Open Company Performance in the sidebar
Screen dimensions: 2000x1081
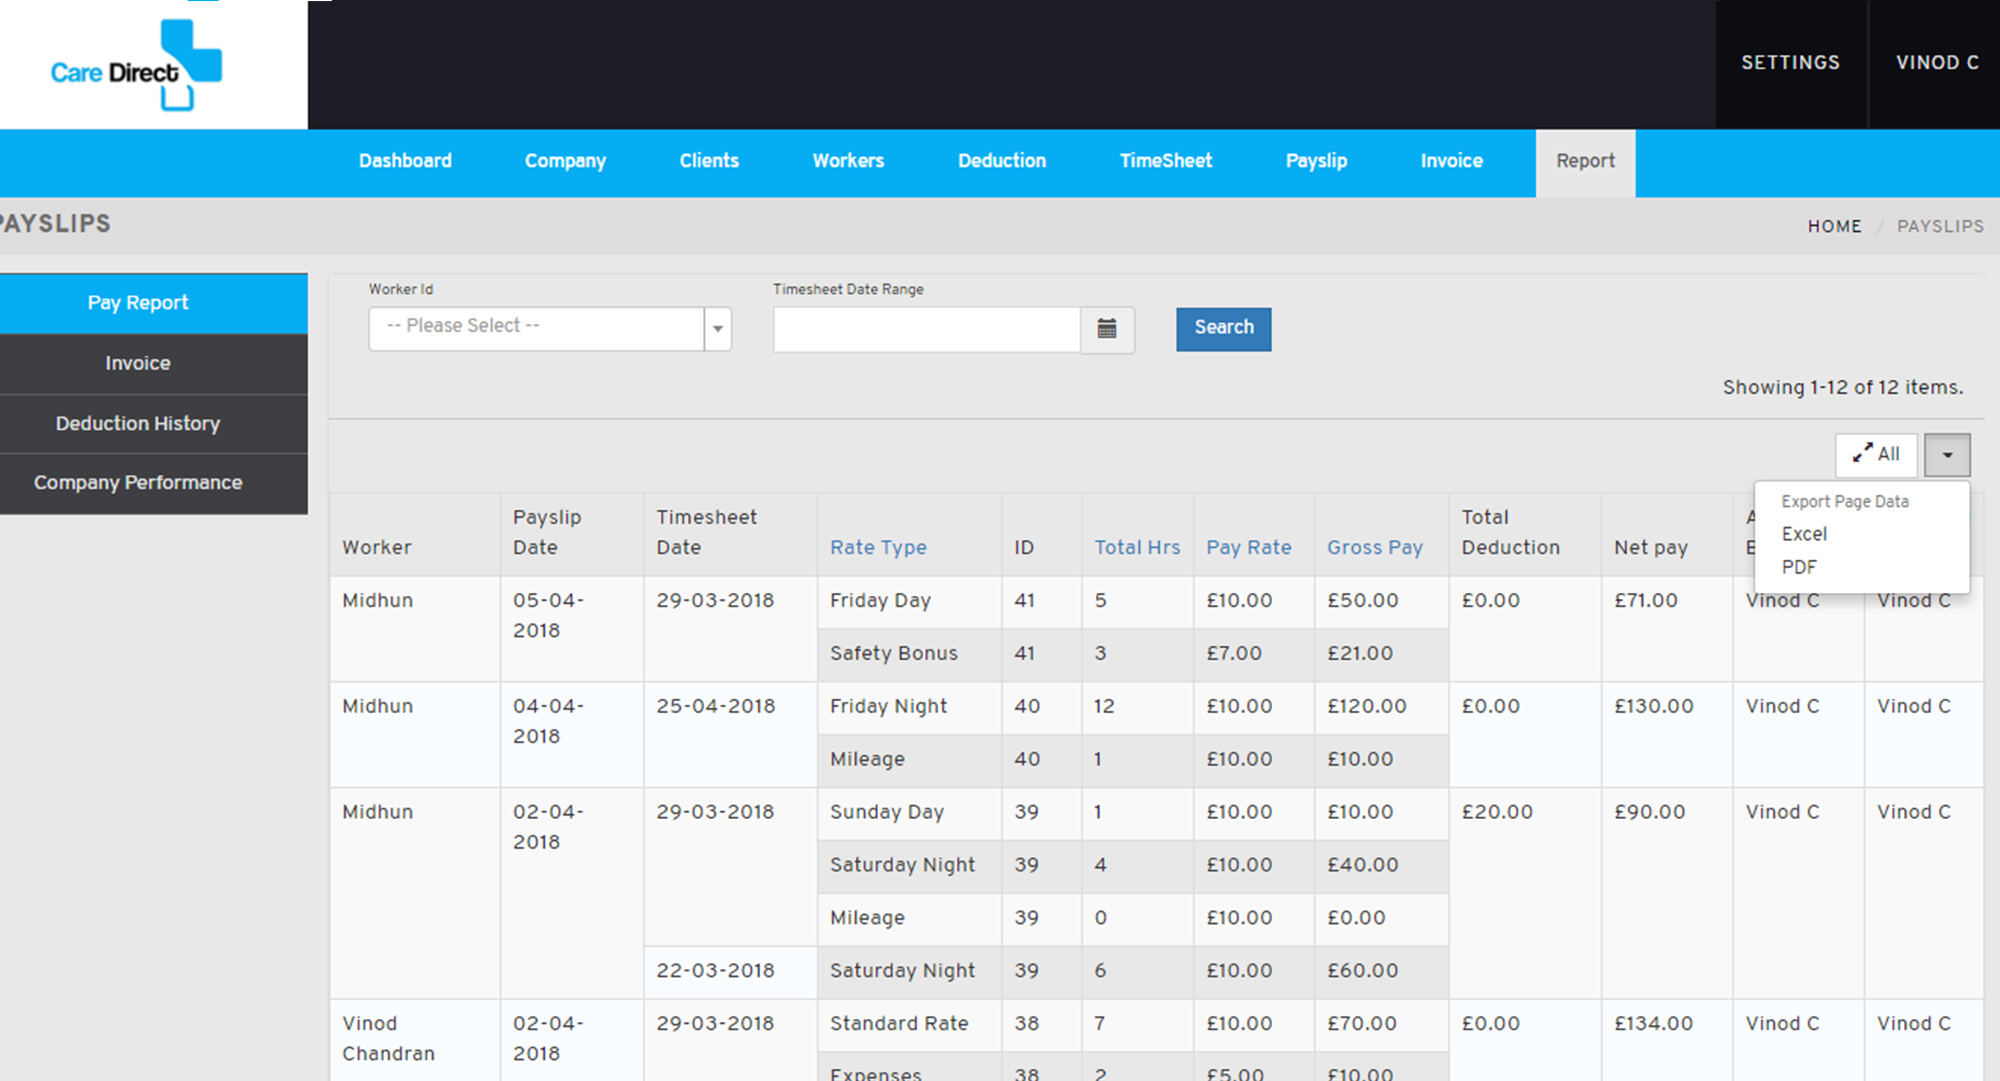pyautogui.click(x=154, y=483)
